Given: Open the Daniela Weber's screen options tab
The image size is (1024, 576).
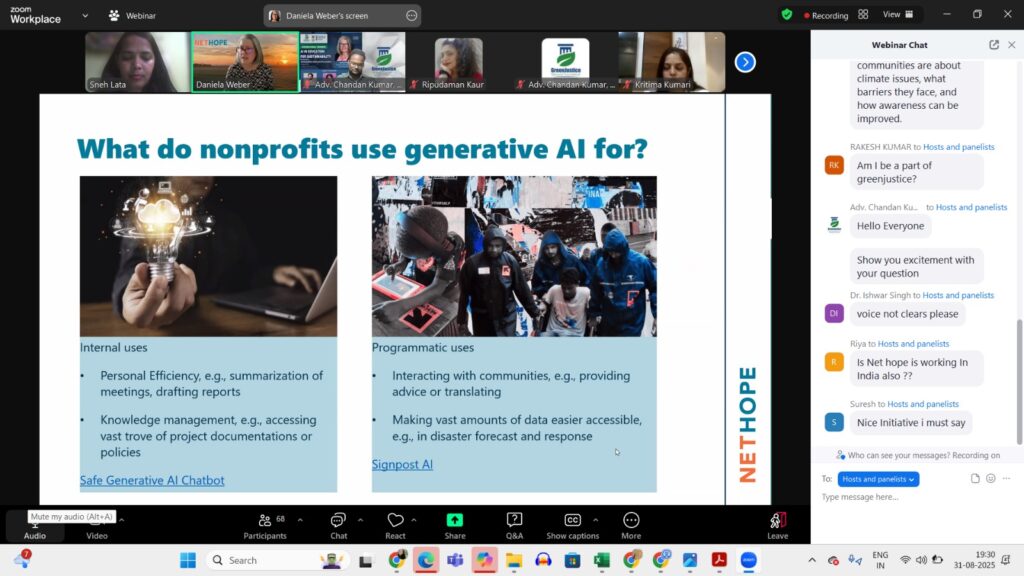Looking at the screenshot, I should 412,16.
